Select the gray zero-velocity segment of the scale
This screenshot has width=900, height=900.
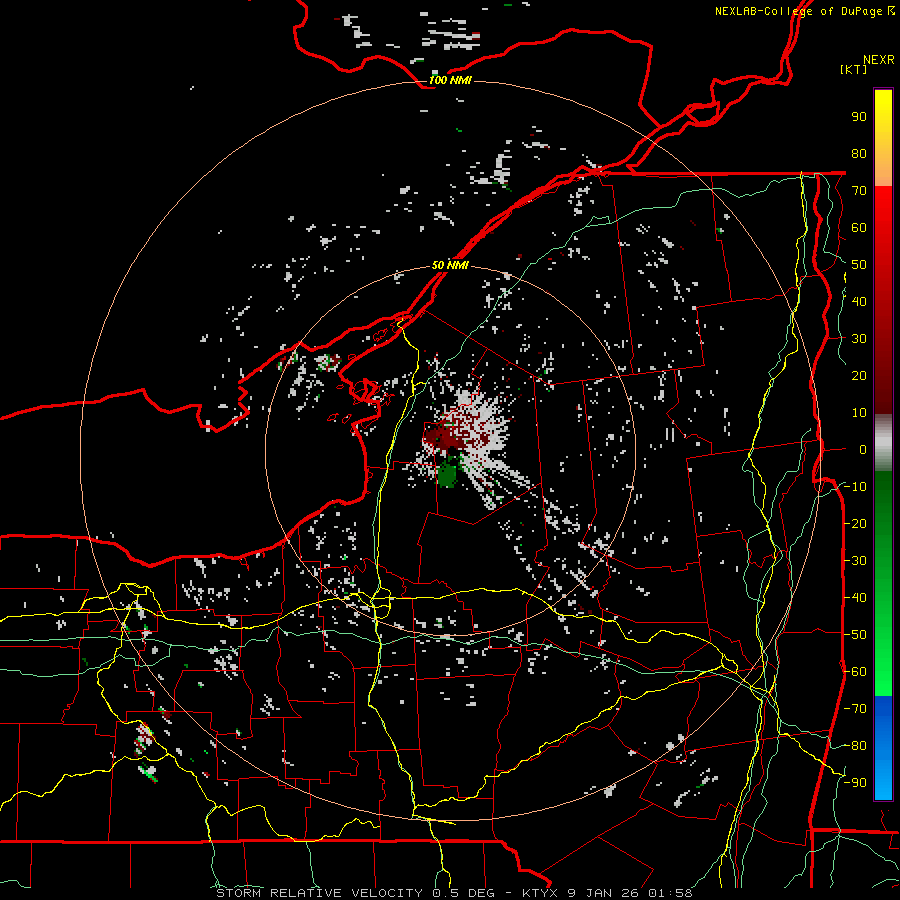[883, 443]
